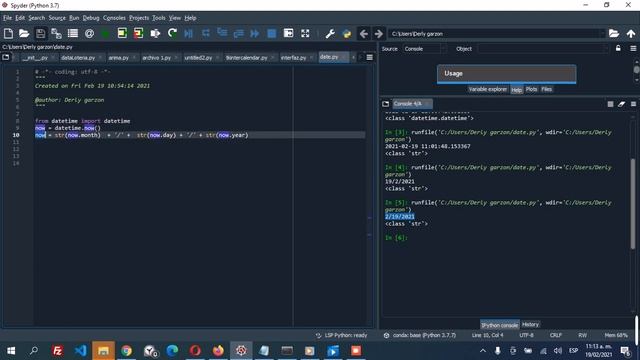The image size is (640, 360).
Task: Toggle the Help pane lock icon
Action: click(x=618, y=49)
